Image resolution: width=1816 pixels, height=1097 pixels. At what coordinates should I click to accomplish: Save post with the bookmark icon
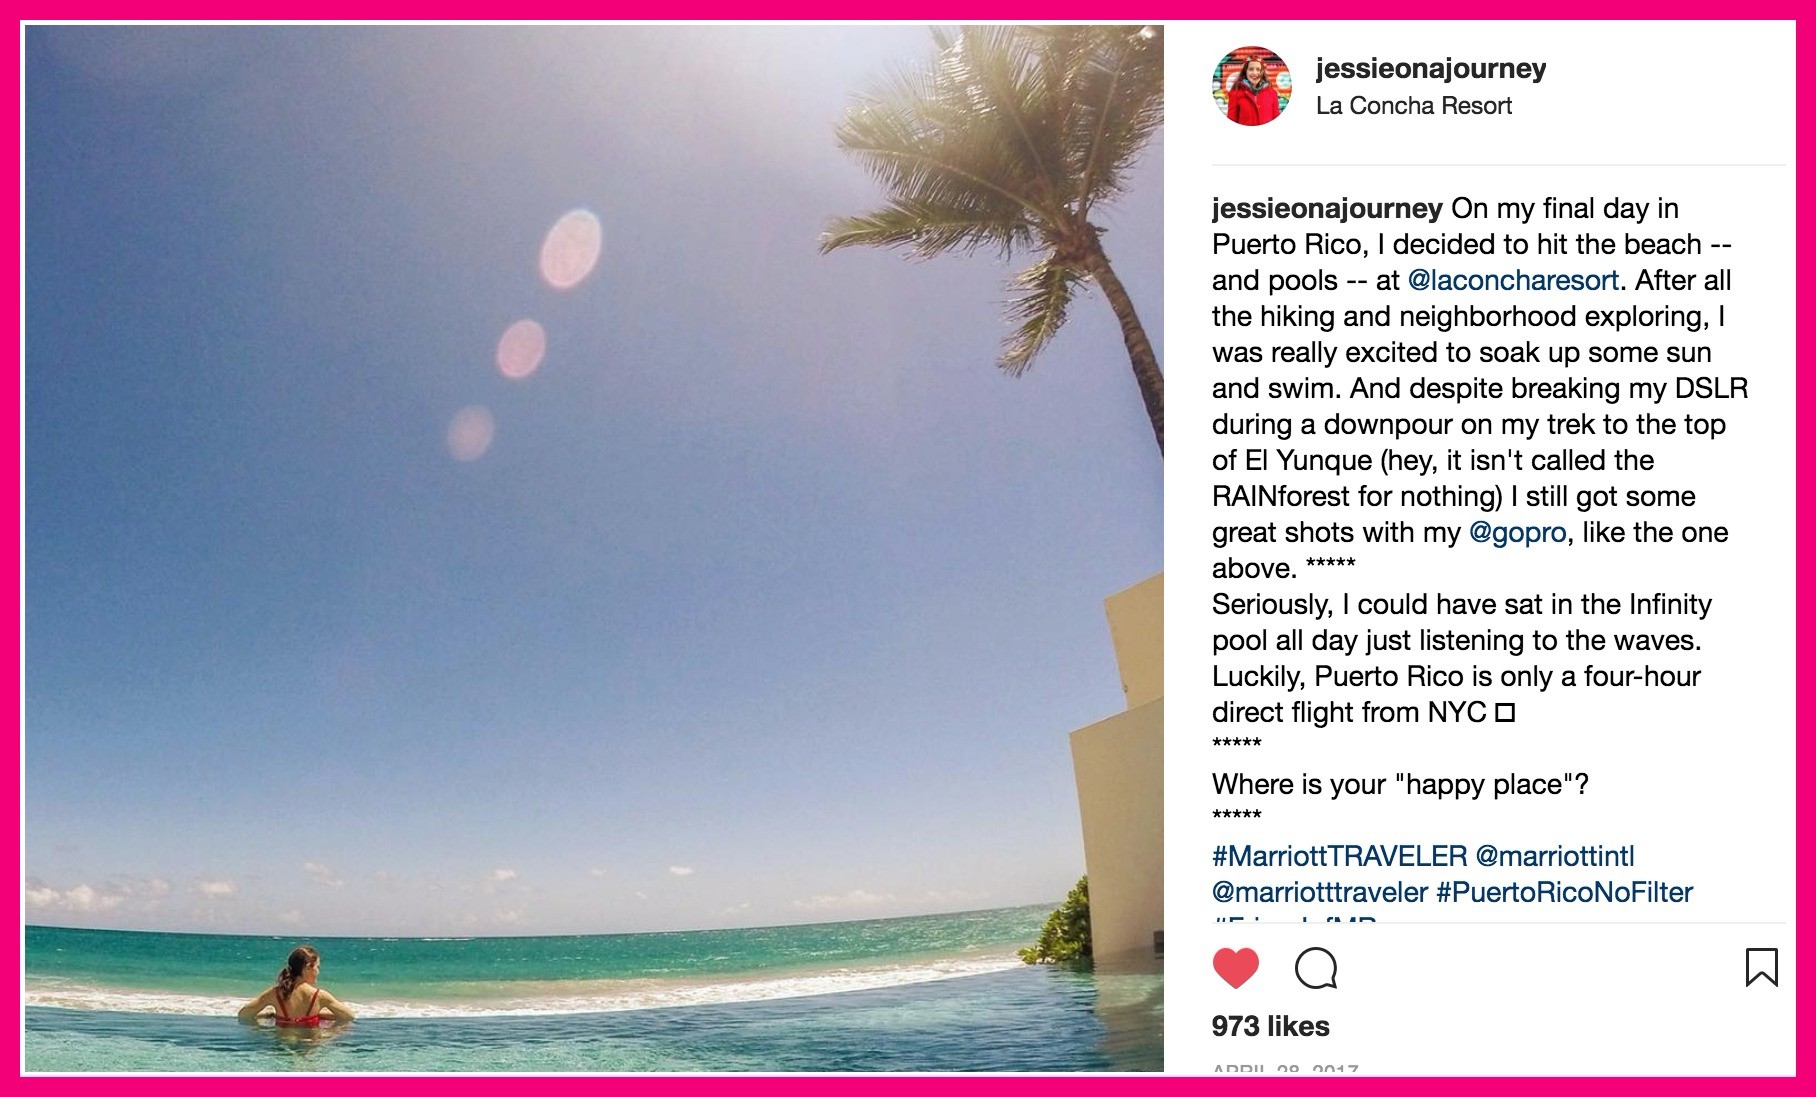pos(1761,967)
